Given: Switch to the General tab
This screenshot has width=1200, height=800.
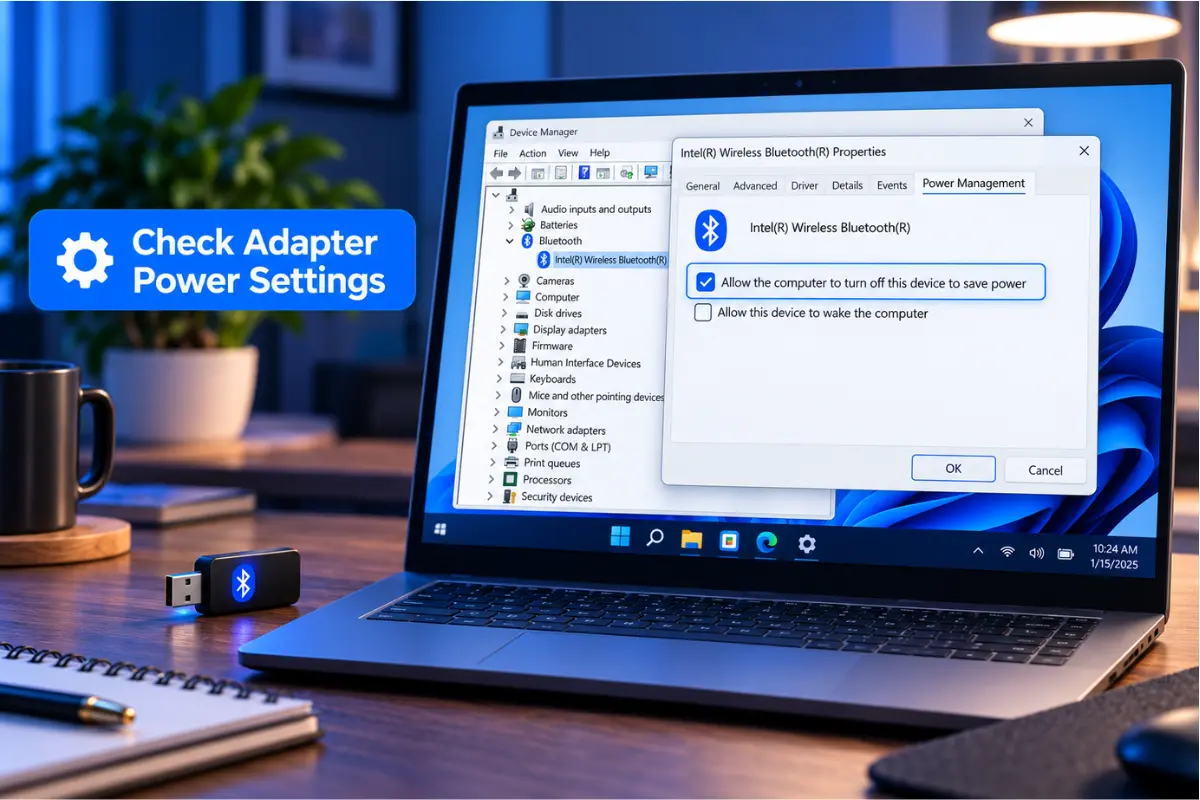Looking at the screenshot, I should [703, 186].
